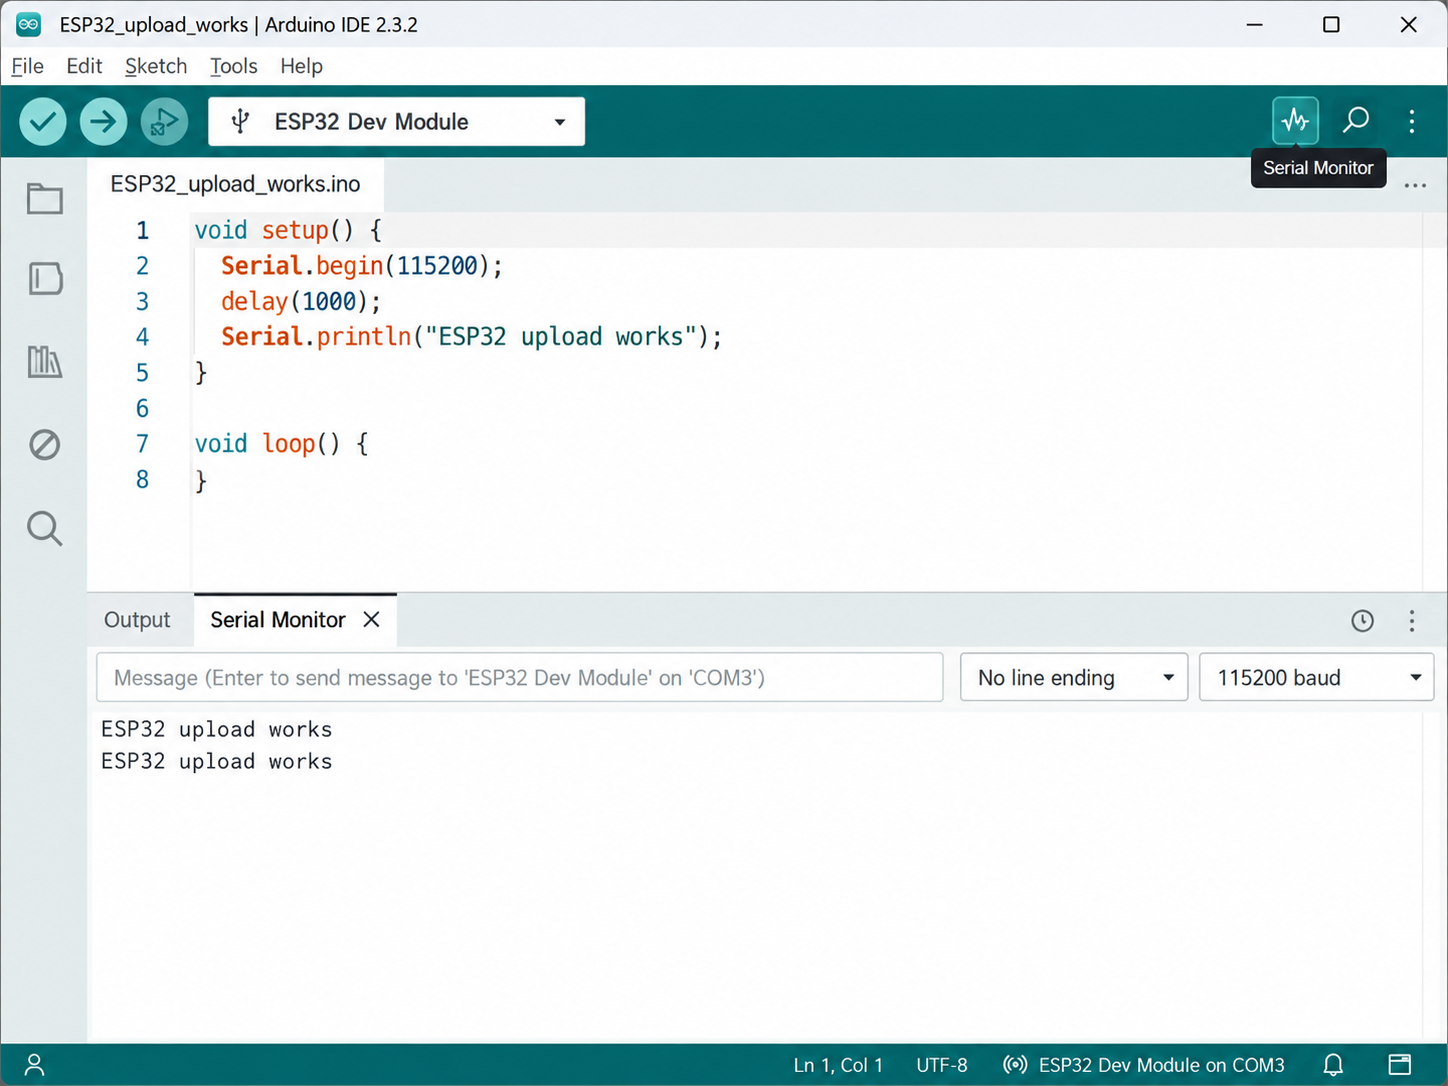Toggle the bottom panel icon in status bar
This screenshot has width=1448, height=1086.
point(1400,1065)
